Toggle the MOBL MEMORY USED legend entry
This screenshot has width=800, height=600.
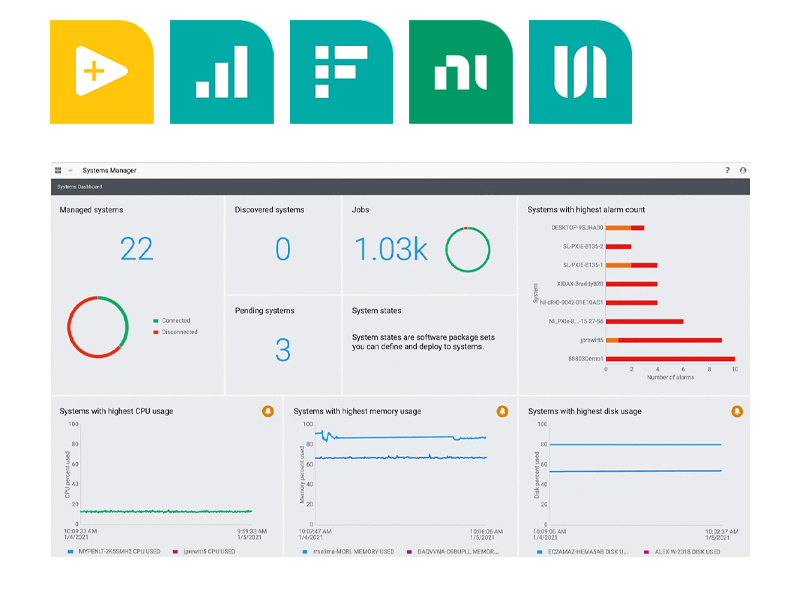coord(348,552)
